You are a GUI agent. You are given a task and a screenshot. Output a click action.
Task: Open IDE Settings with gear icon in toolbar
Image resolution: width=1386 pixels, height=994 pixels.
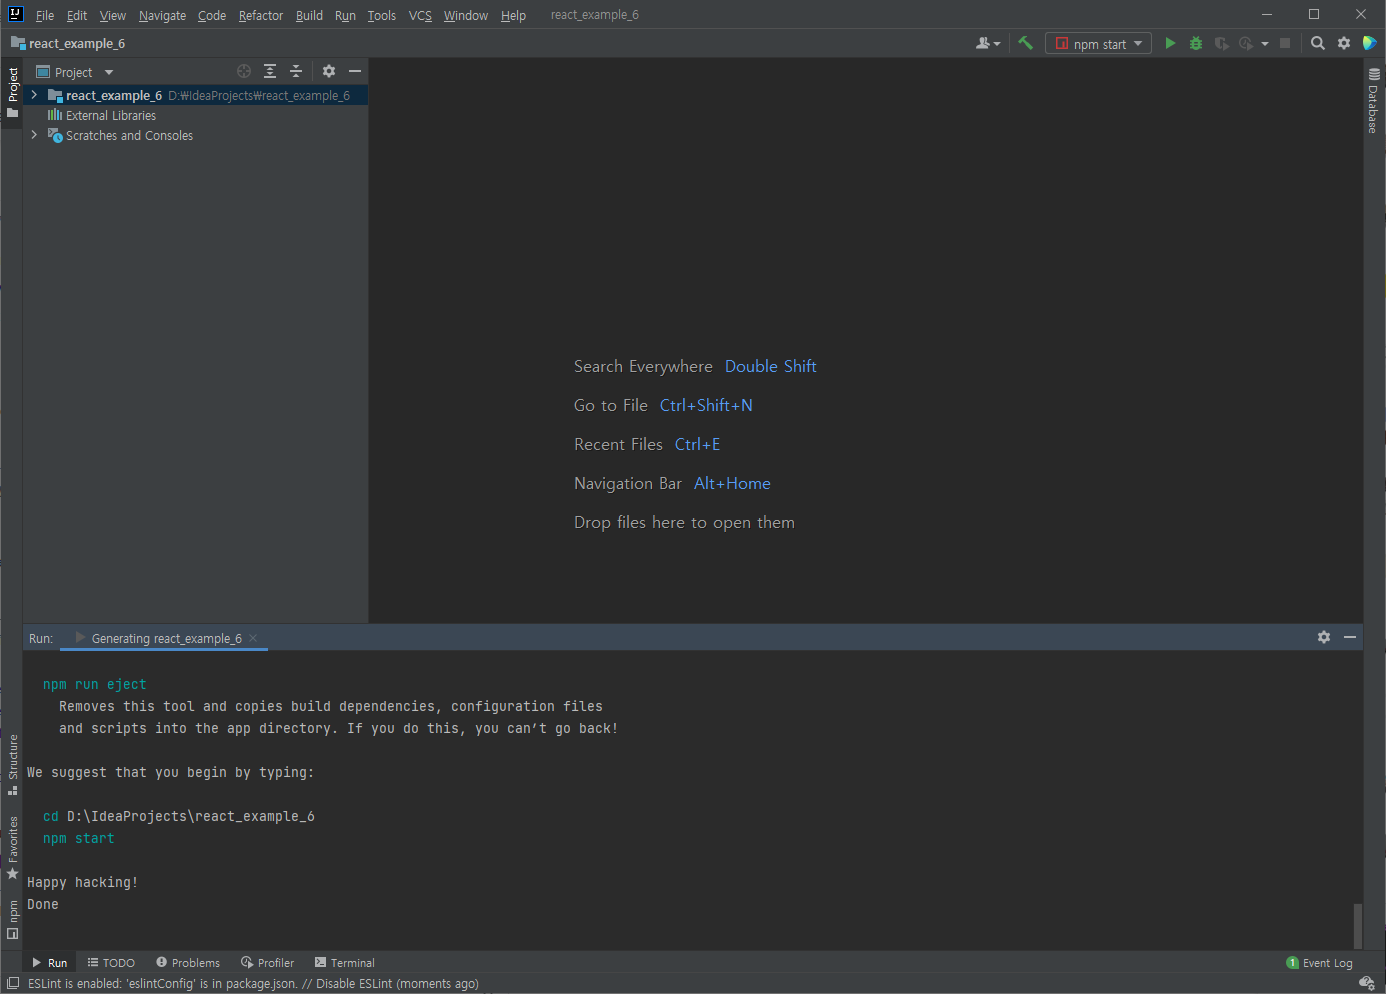click(x=1343, y=43)
